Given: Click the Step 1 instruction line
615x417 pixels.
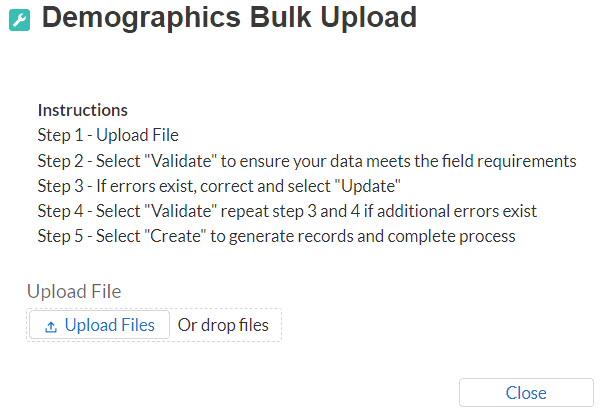Looking at the screenshot, I should click(x=108, y=135).
